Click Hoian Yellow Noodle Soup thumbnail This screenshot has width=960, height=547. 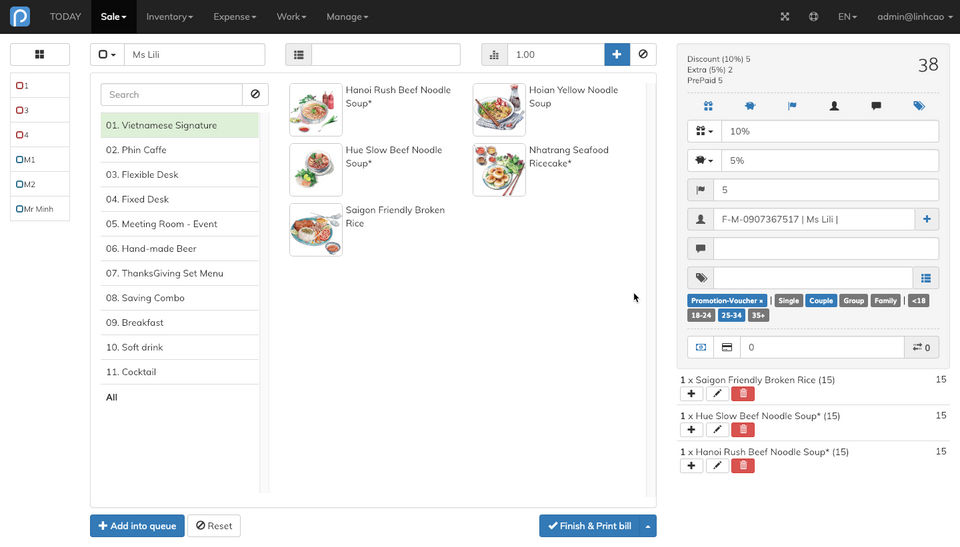(499, 110)
